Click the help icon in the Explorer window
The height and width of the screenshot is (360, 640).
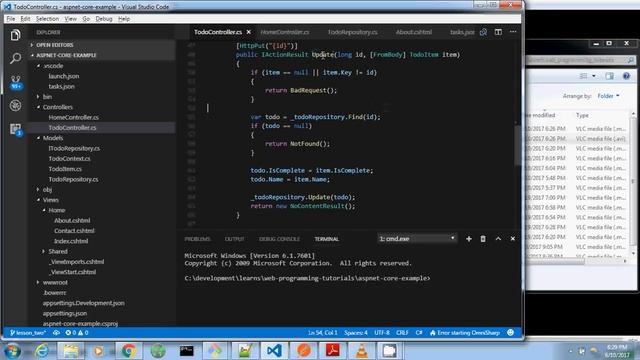click(x=626, y=76)
